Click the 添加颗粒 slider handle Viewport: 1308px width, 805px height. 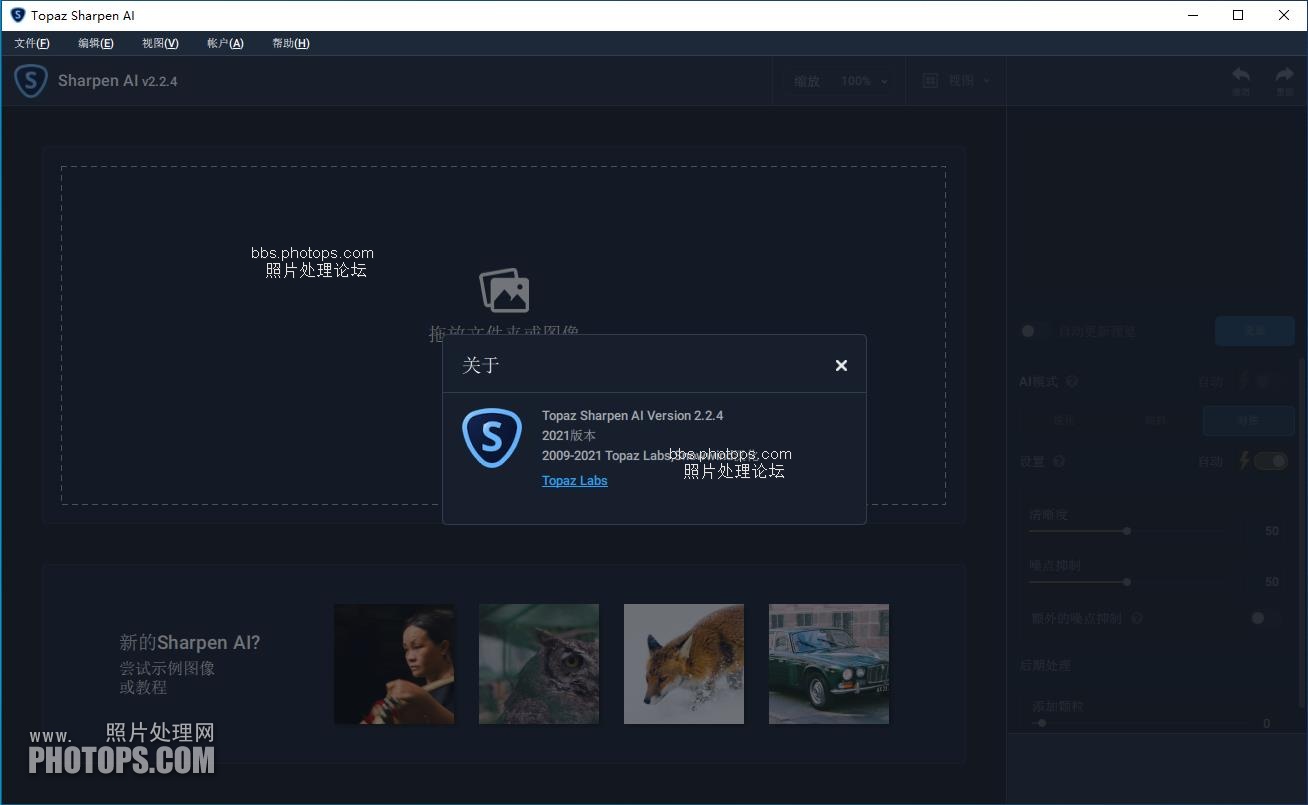click(1042, 723)
